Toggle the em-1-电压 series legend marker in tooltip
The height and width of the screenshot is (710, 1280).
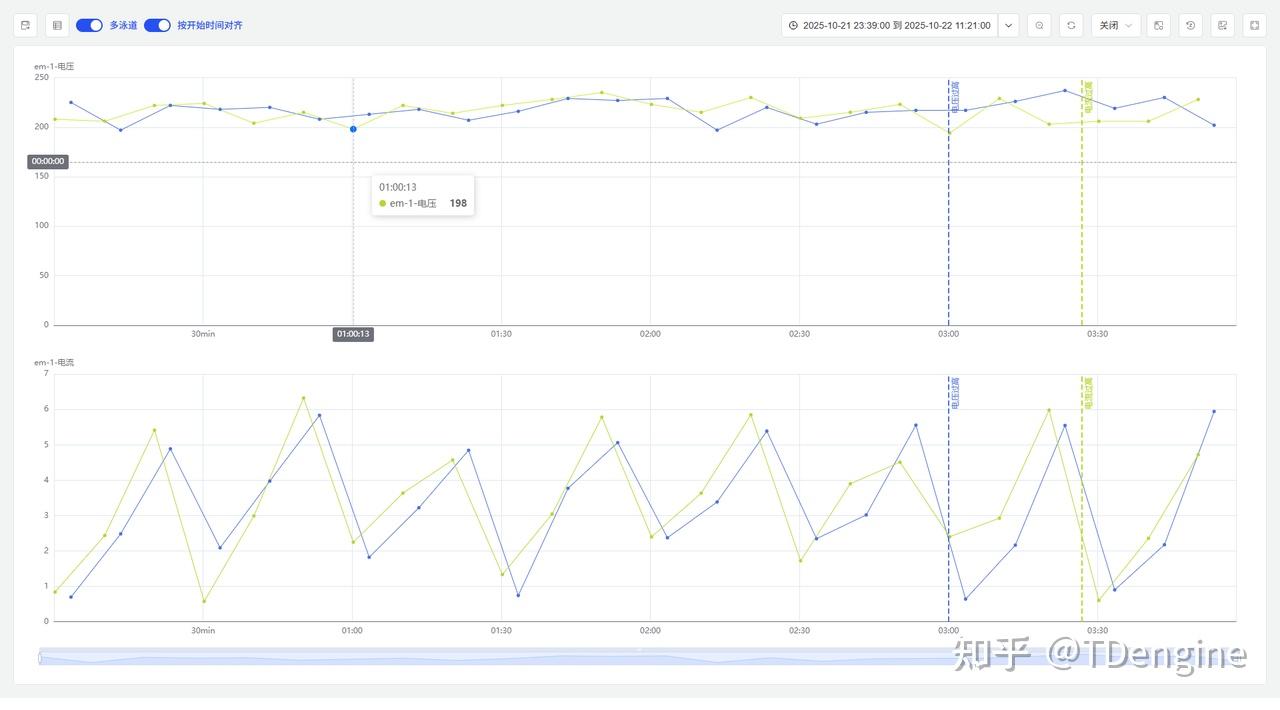pos(383,203)
